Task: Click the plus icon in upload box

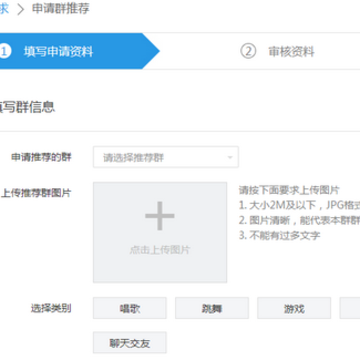Action: [x=160, y=216]
